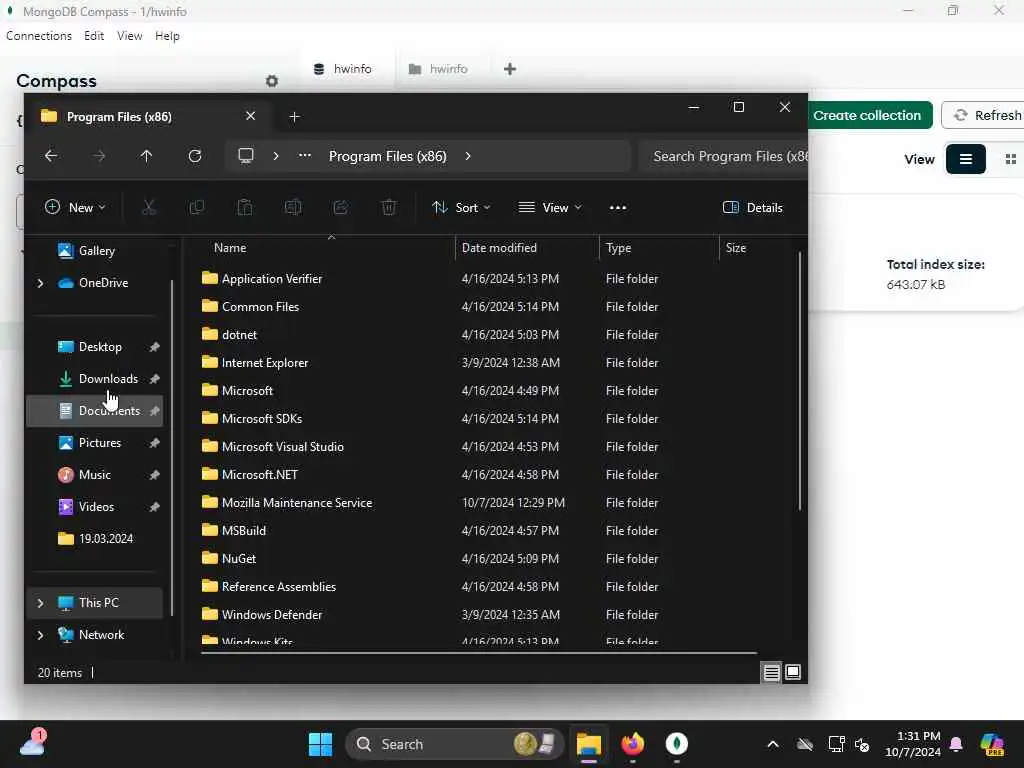The height and width of the screenshot is (768, 1024).
Task: Sort by the Type column header
Action: pos(618,248)
